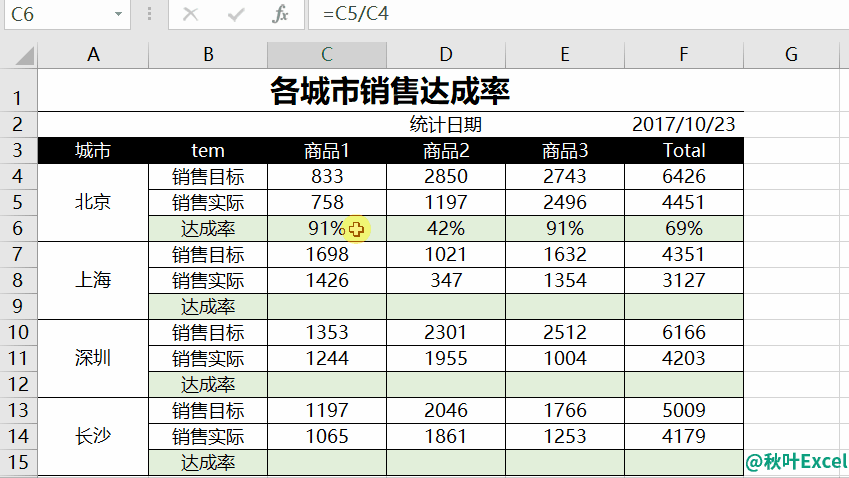Viewport: 849px width, 478px height.
Task: Click empty 达成率 cell F12 for 深圳
Action: (684, 384)
